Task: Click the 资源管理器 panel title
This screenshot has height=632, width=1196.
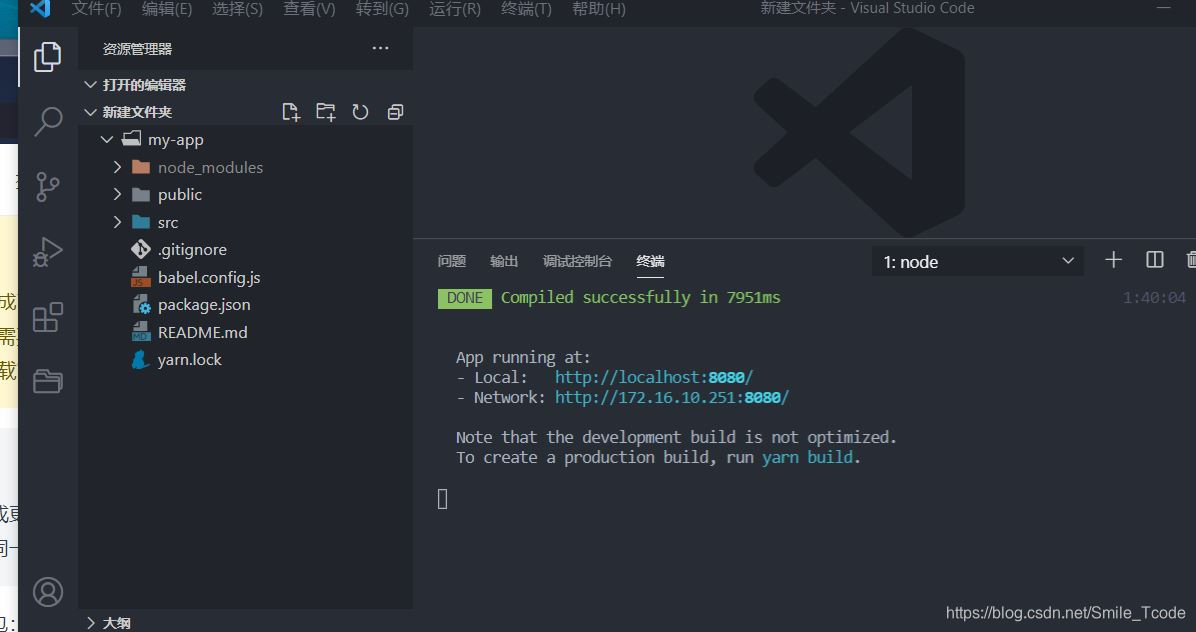Action: [x=137, y=49]
